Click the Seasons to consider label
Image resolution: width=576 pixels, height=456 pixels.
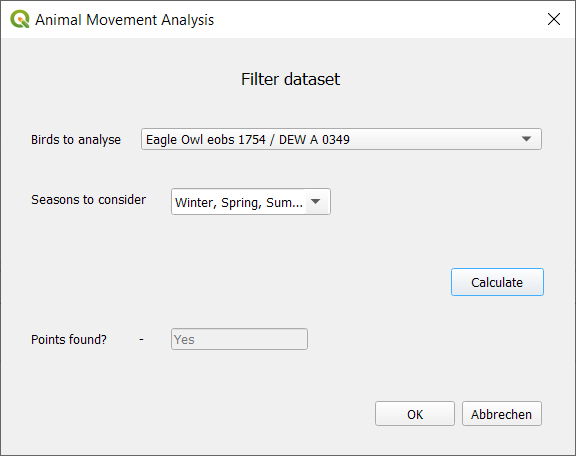point(89,200)
